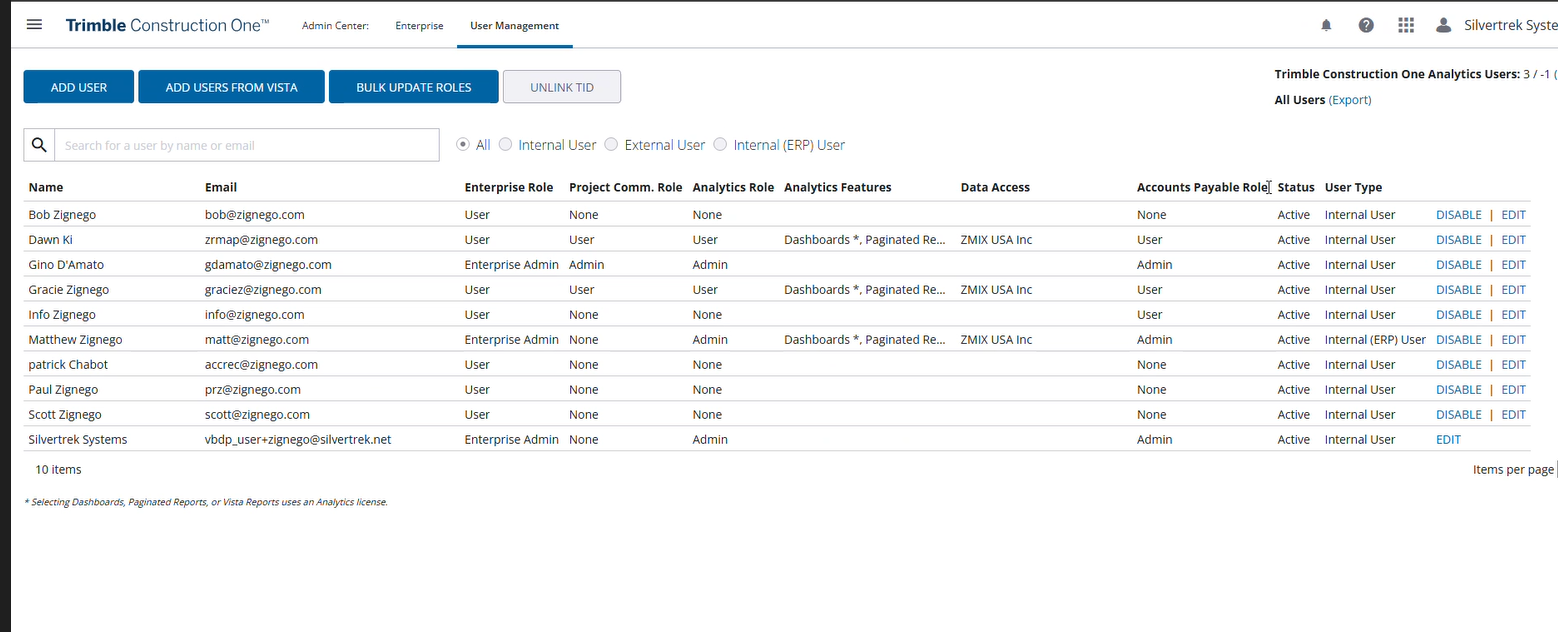Edit Info Zignego's user record
Screen dimensions: 1558x632
(x=1514, y=315)
